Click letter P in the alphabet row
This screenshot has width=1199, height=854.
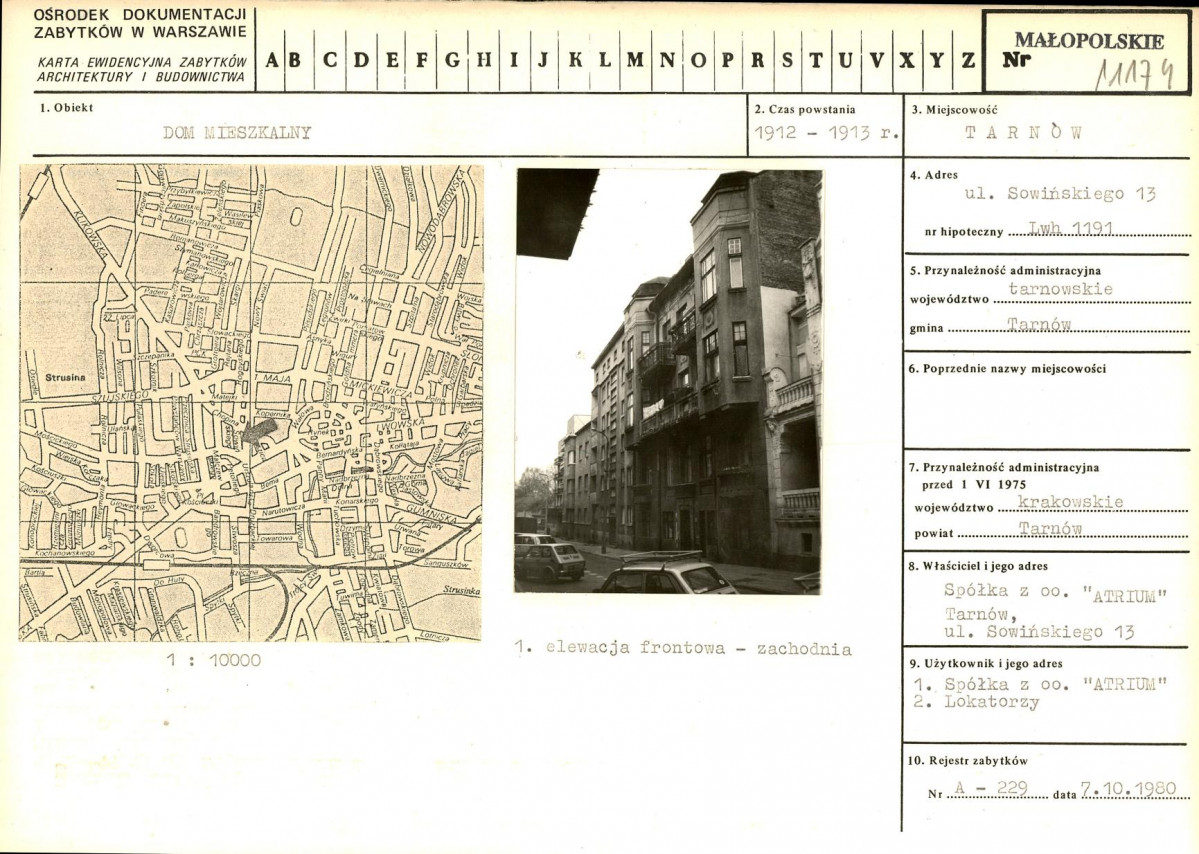pyautogui.click(x=727, y=60)
